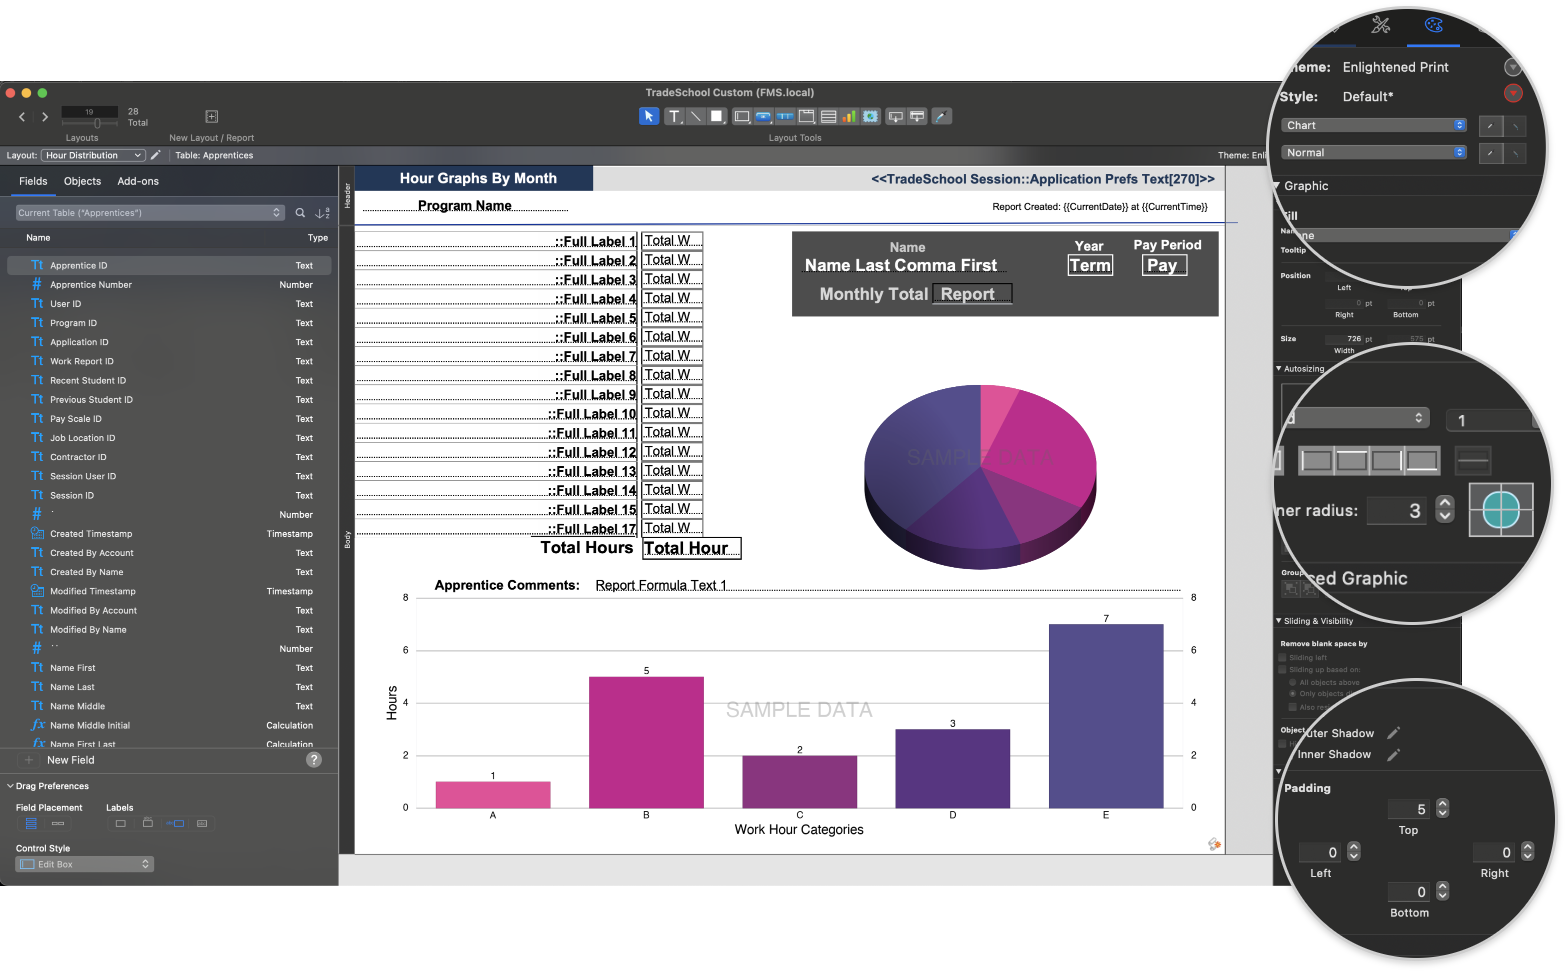Open the Control Style Edit Box dropdown
This screenshot has width=1567, height=973.
(84, 864)
